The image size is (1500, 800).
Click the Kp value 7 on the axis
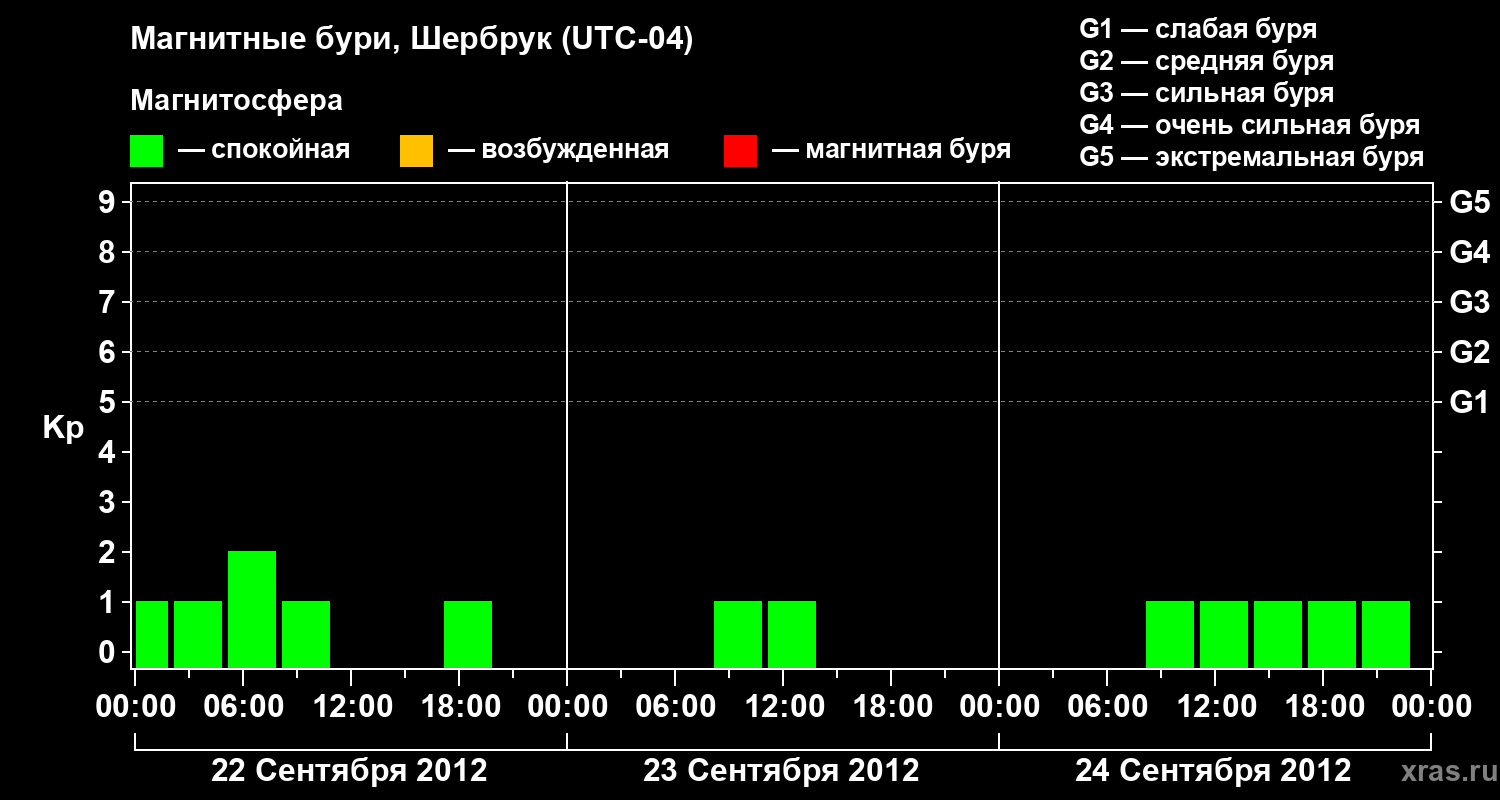tap(109, 302)
